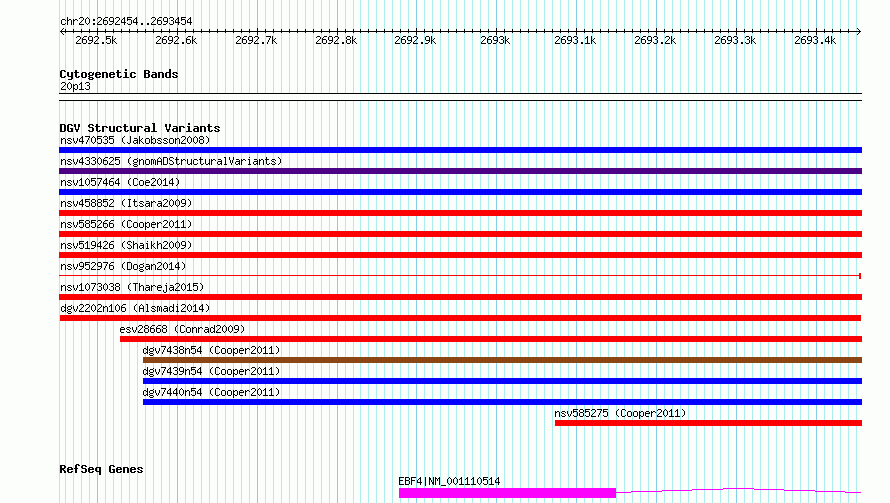
Task: Click the red bar of dgv2202n106
Action: coord(460,318)
